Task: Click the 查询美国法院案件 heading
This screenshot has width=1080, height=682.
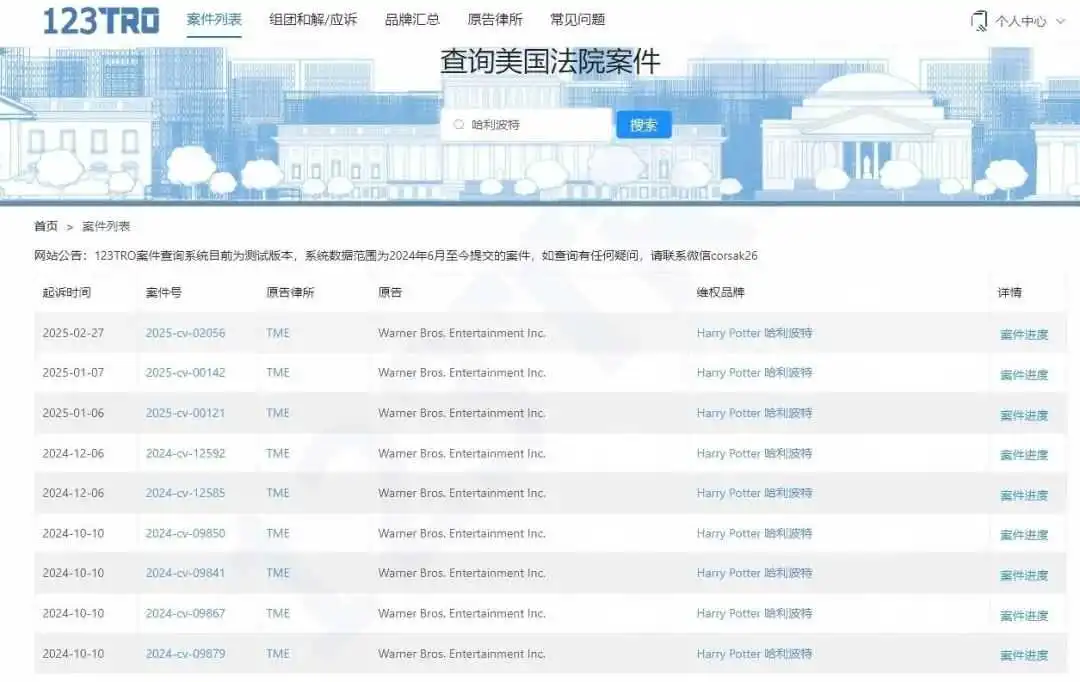Action: 550,61
